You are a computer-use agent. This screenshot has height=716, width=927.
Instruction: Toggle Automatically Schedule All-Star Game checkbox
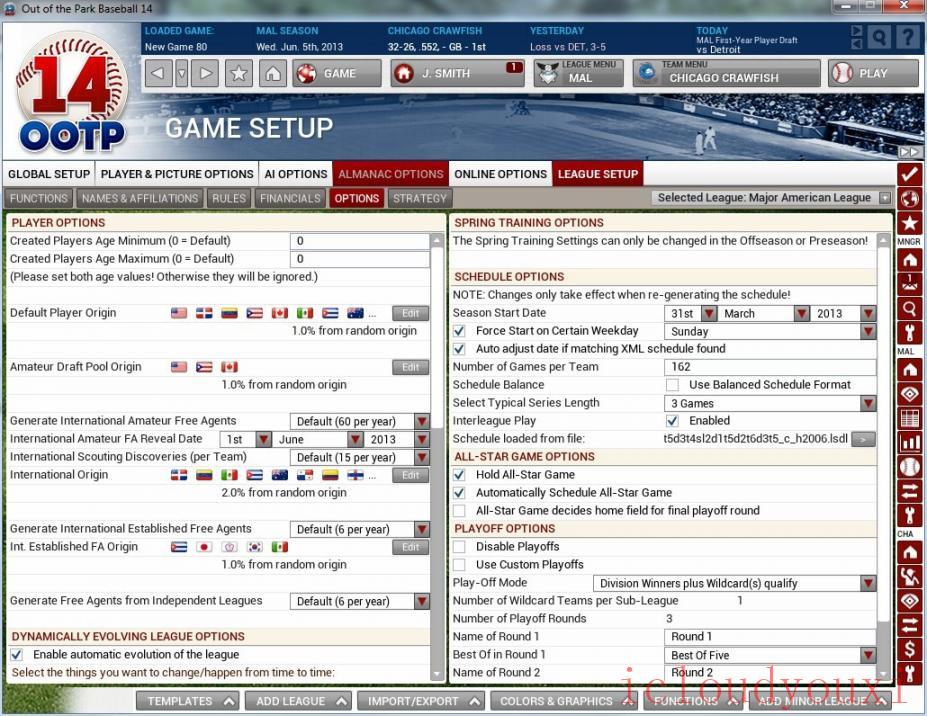[459, 493]
